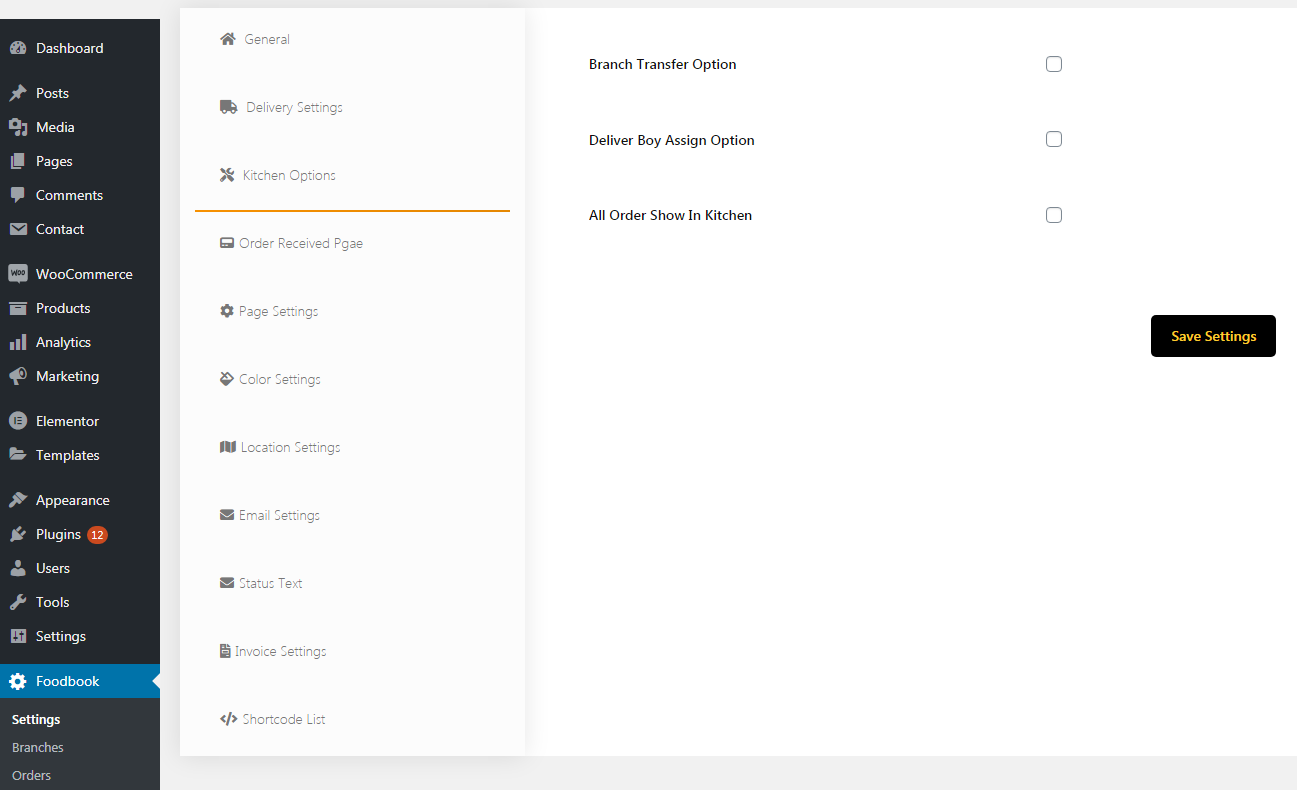Toggle the Deliver Boy Assign Option checkbox

pyautogui.click(x=1053, y=139)
